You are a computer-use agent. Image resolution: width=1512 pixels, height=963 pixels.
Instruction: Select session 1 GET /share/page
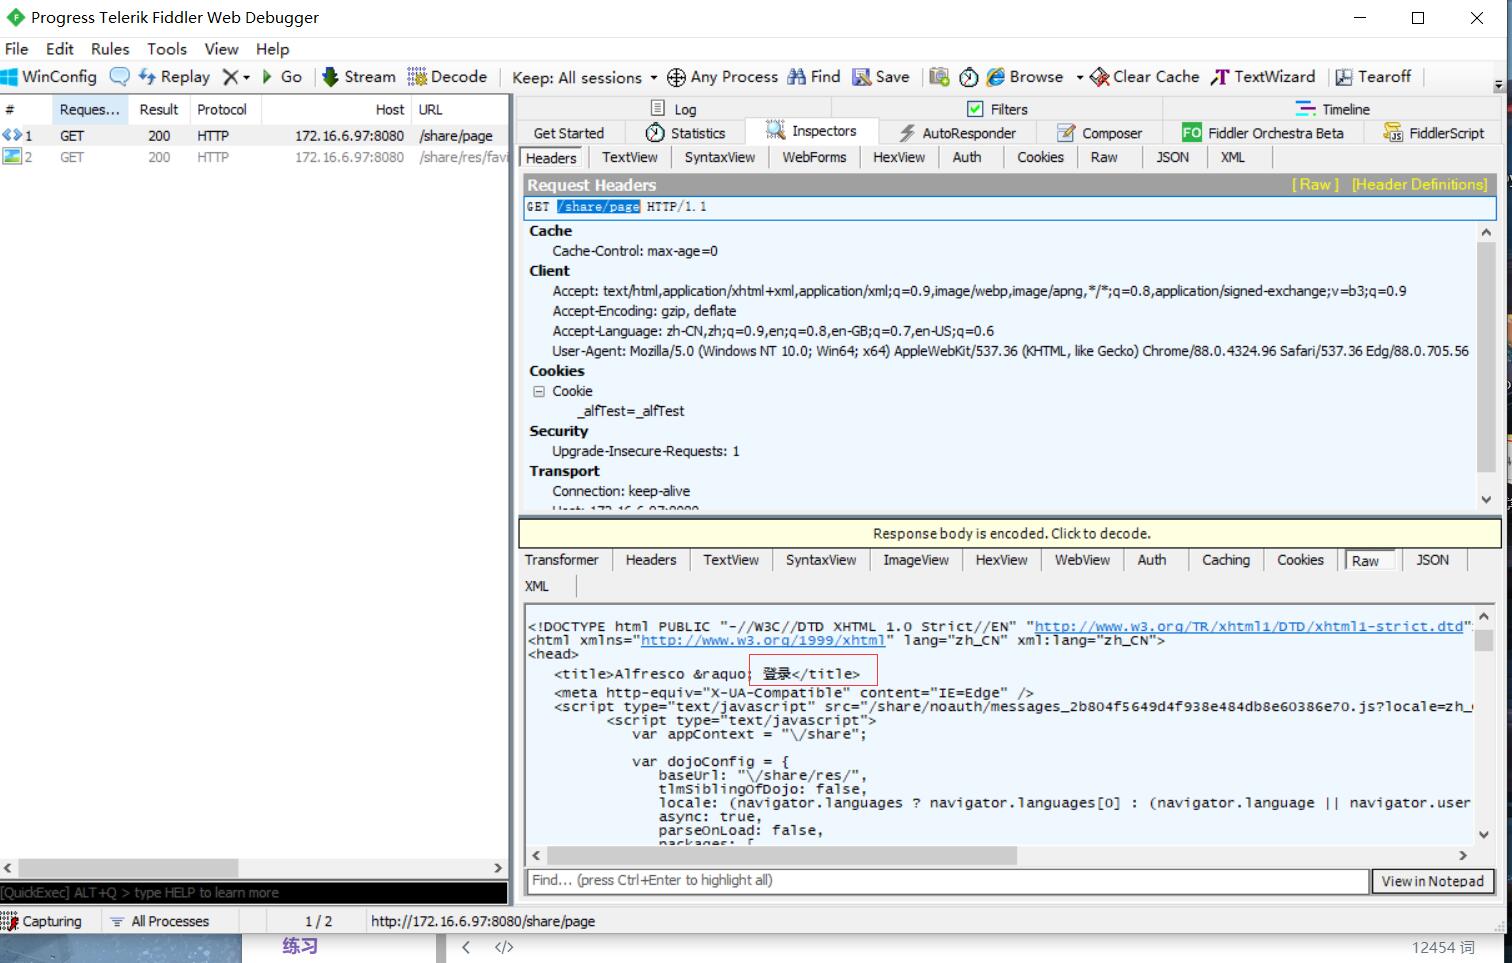pyautogui.click(x=255, y=136)
